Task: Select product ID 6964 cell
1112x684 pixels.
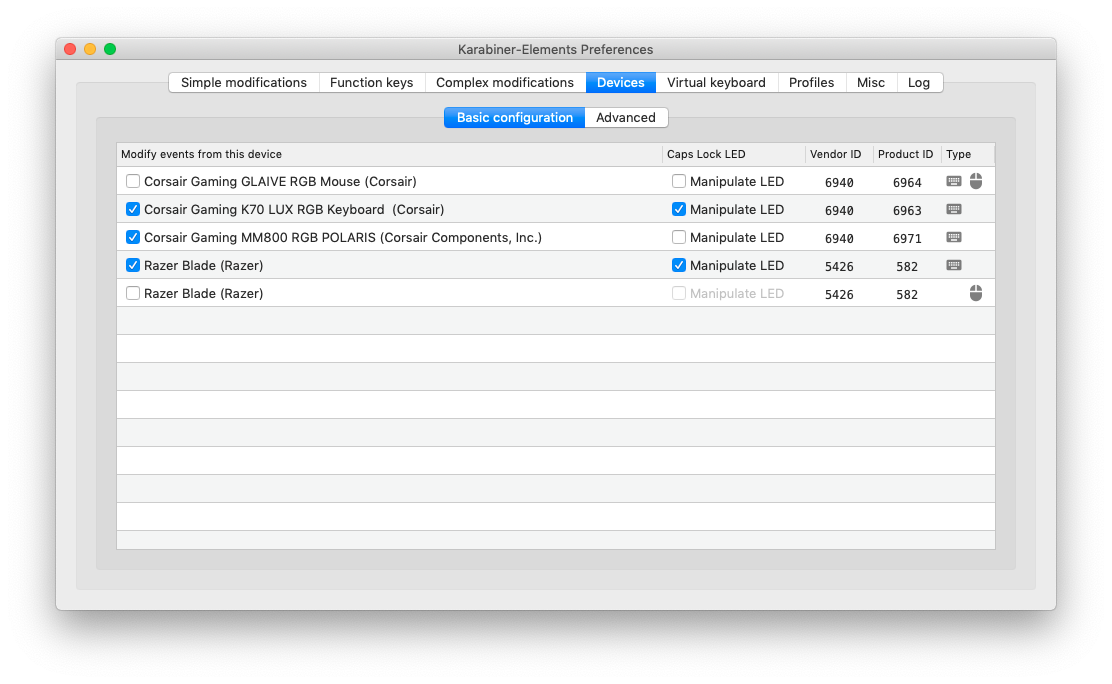Action: click(907, 182)
